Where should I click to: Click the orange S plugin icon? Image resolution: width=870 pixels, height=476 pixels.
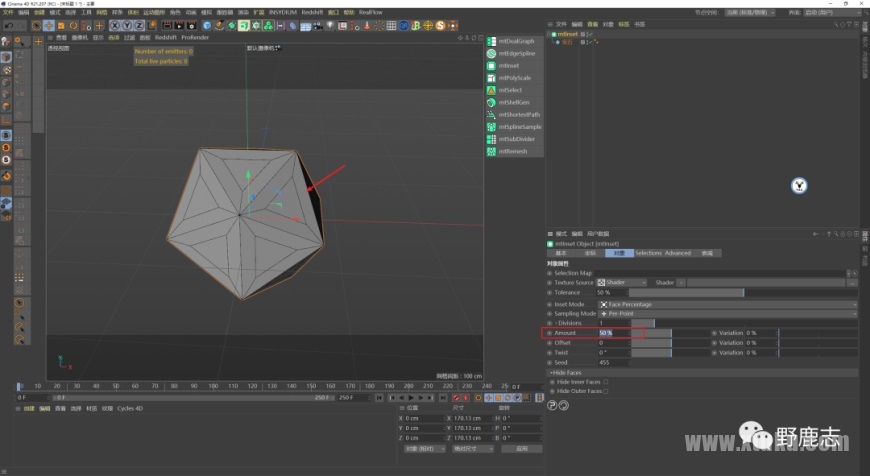441,26
